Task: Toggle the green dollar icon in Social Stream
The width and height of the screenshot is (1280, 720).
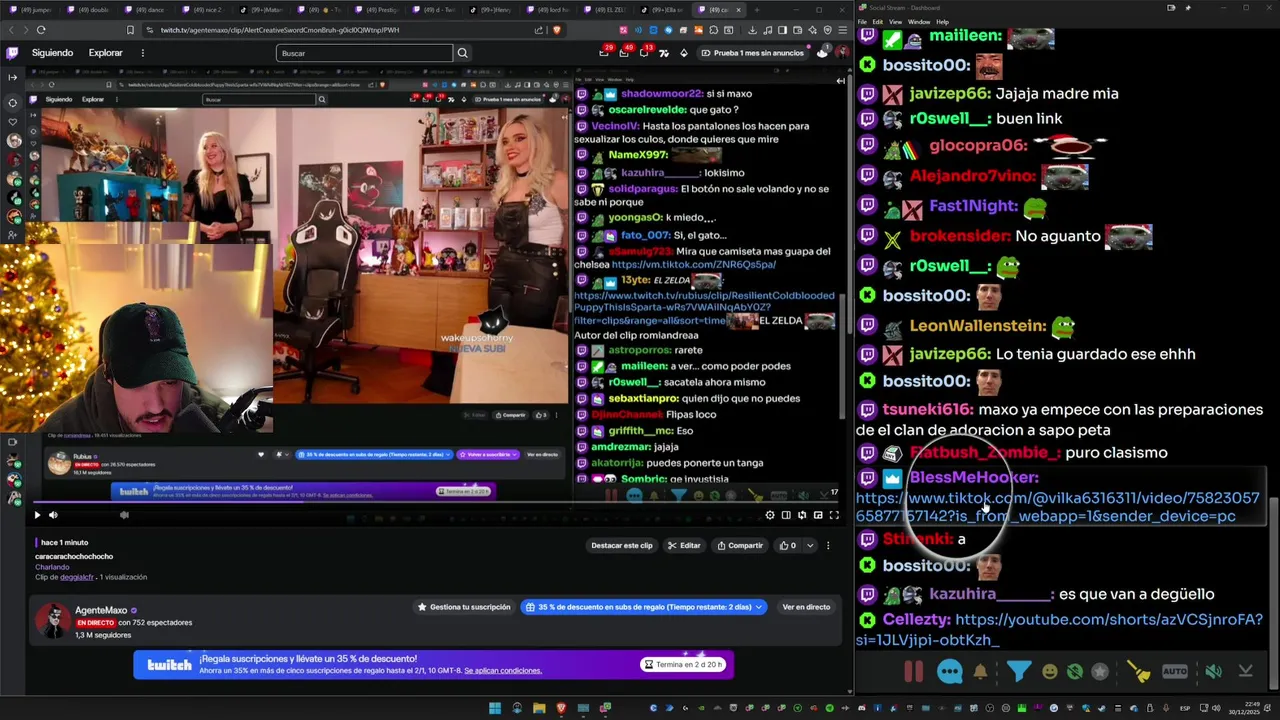Action: click(1074, 672)
